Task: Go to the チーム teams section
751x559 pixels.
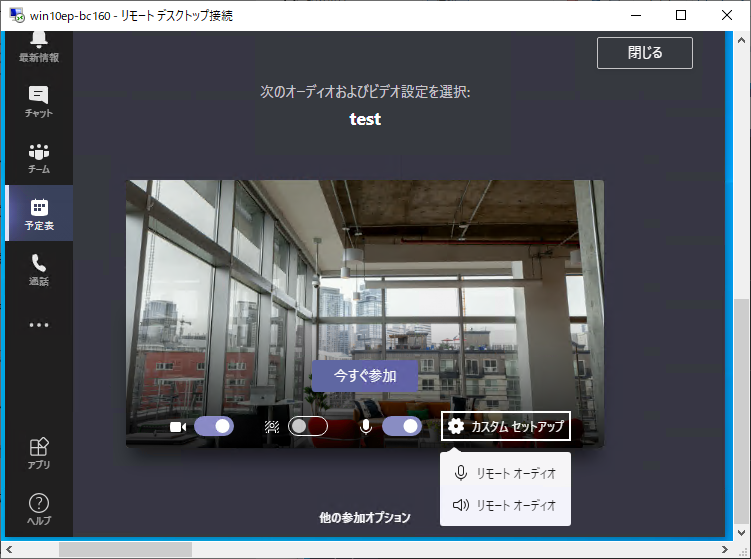Action: point(39,158)
